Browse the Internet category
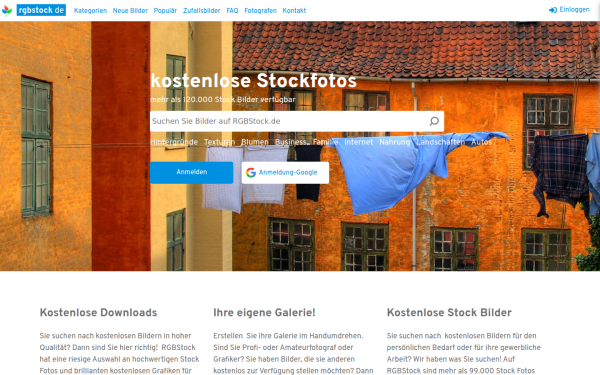 click(x=359, y=142)
